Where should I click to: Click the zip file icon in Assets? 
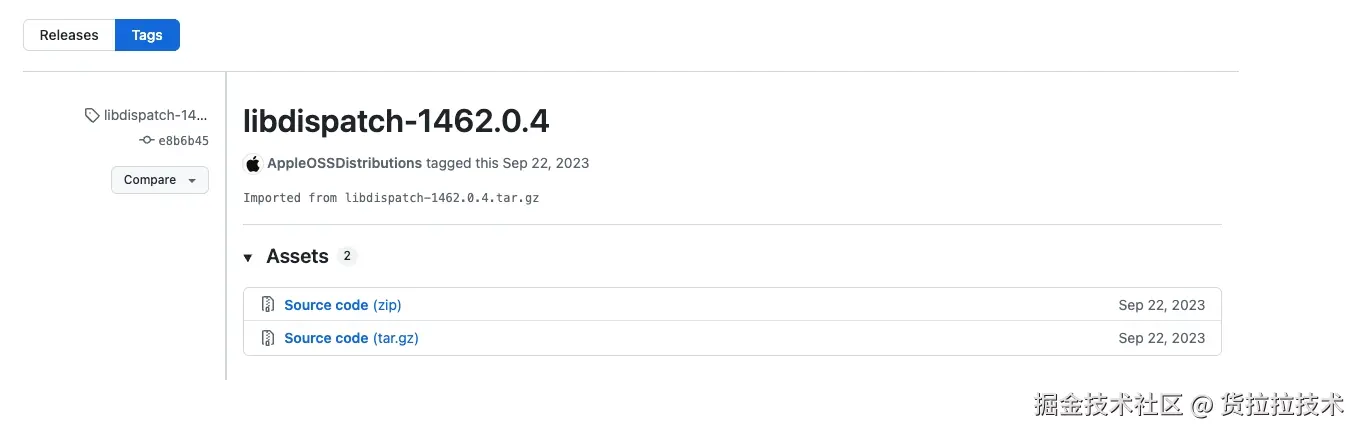point(268,305)
